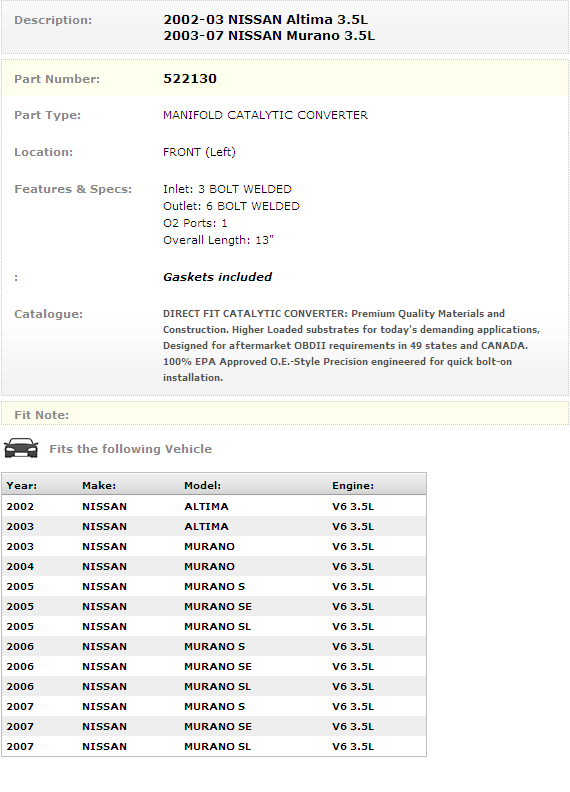Click the car icon beside Fits the following Vehicle
This screenshot has height=792, width=570.
(21, 448)
